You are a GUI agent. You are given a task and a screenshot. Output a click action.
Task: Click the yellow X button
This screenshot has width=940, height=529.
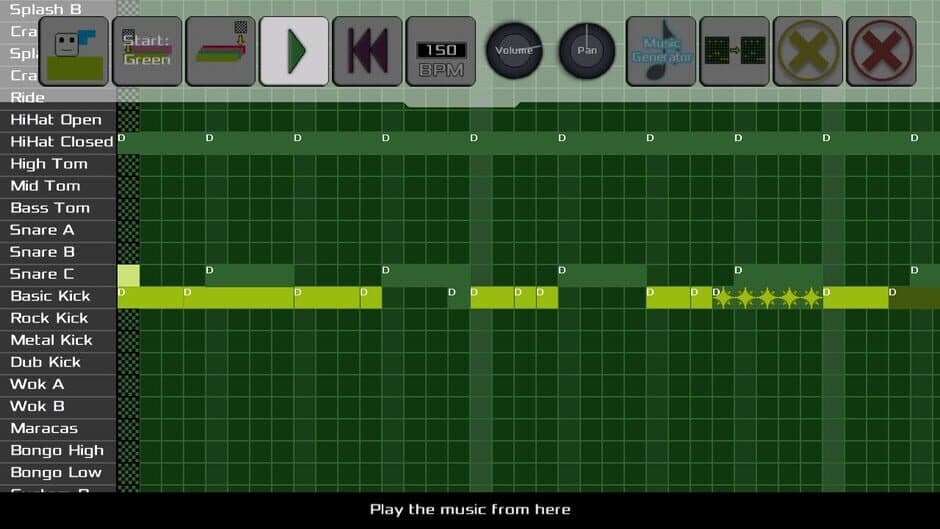click(808, 51)
